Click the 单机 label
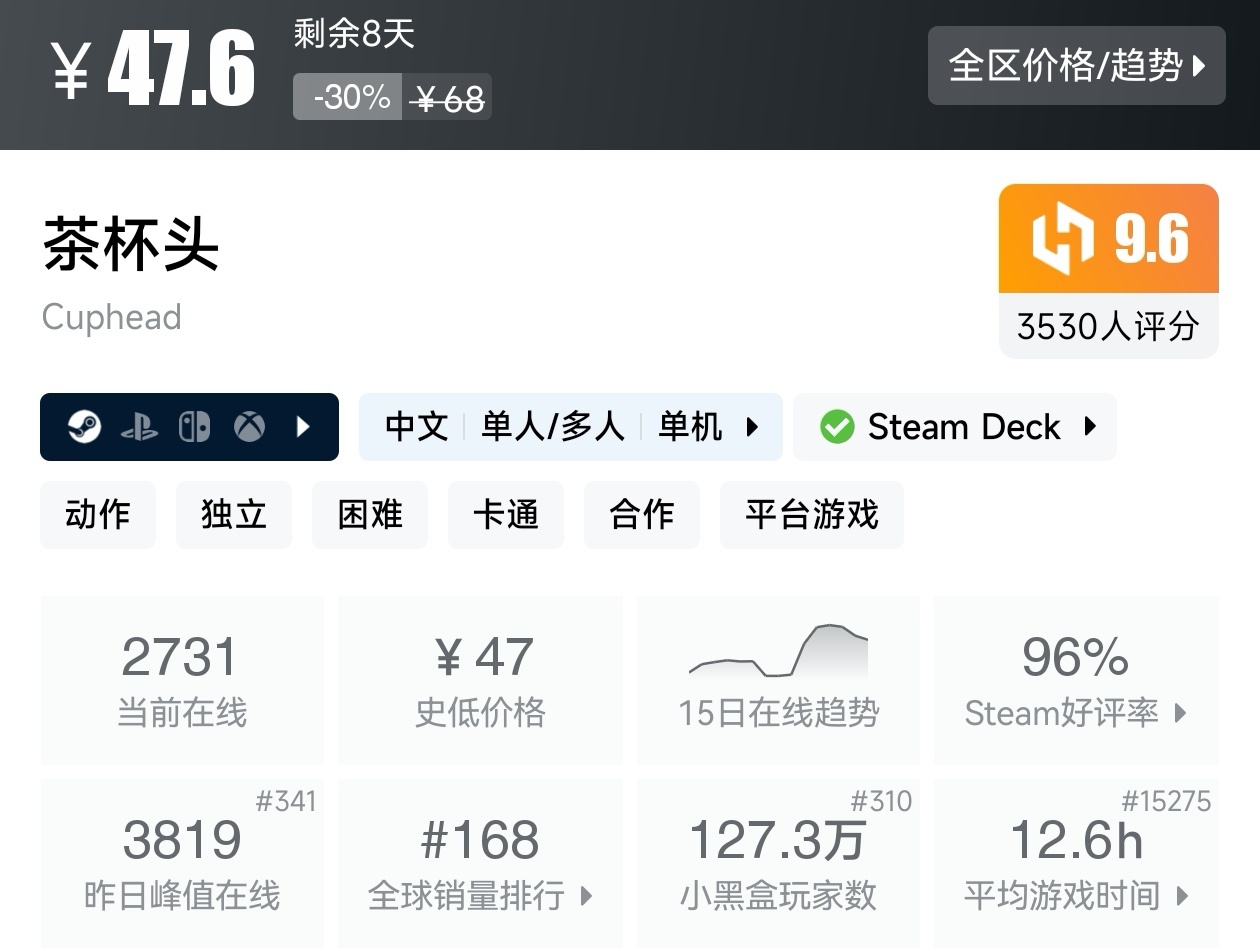Viewport: 1260px width, 951px height. (x=690, y=427)
